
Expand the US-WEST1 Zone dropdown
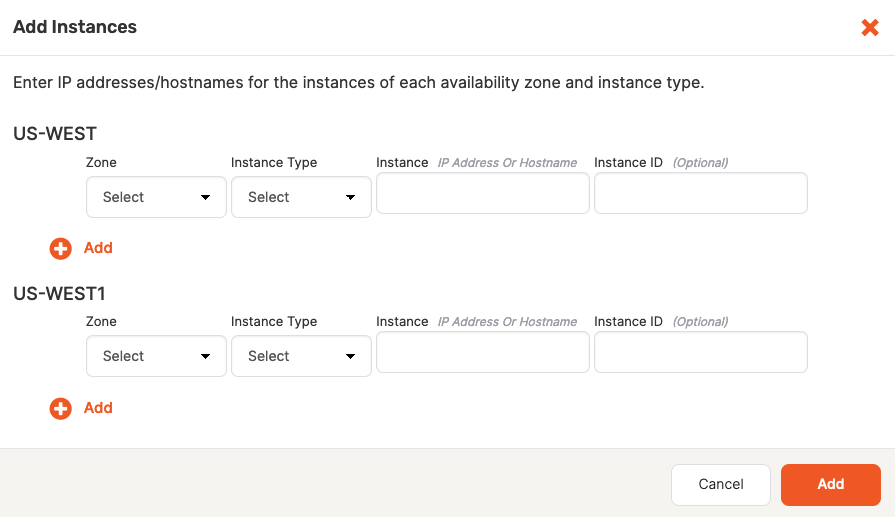(156, 356)
